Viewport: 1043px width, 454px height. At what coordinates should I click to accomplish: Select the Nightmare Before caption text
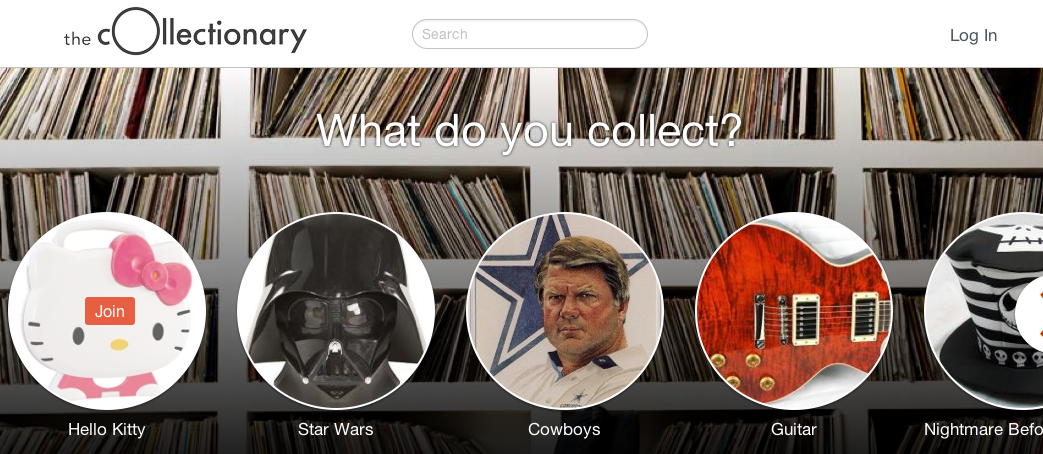click(x=983, y=429)
